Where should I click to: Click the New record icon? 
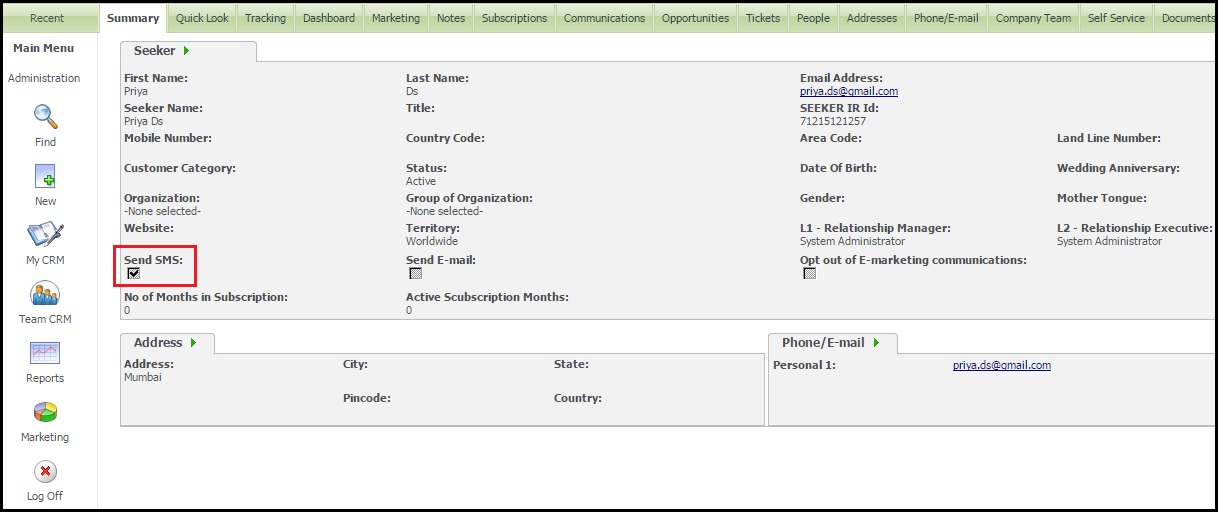click(46, 177)
